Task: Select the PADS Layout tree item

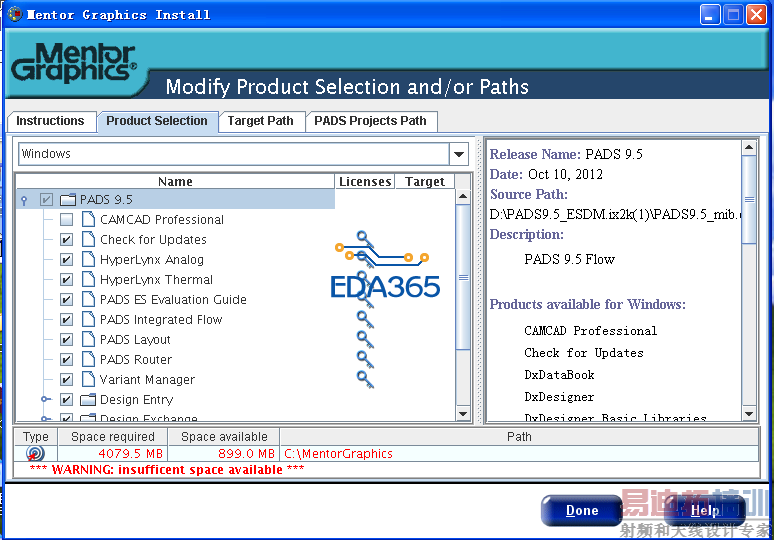Action: point(135,340)
